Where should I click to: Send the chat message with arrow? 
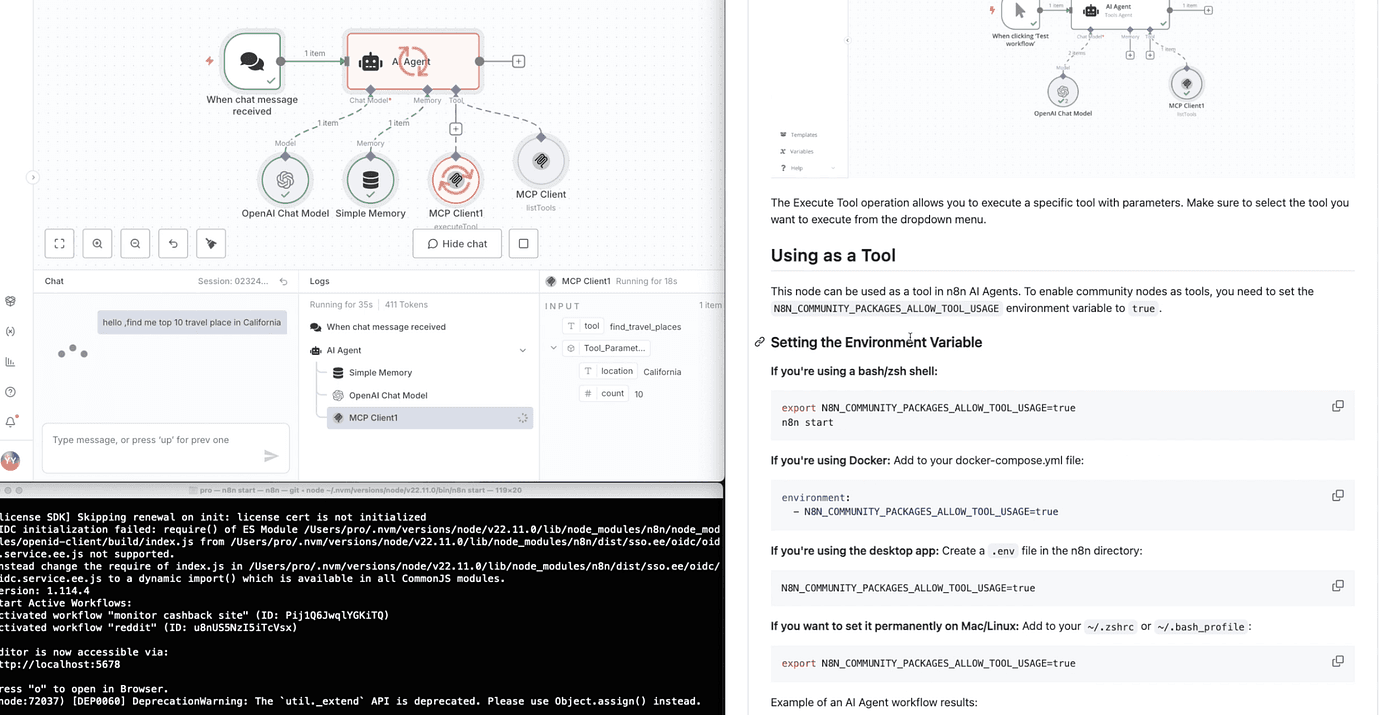pyautogui.click(x=270, y=456)
